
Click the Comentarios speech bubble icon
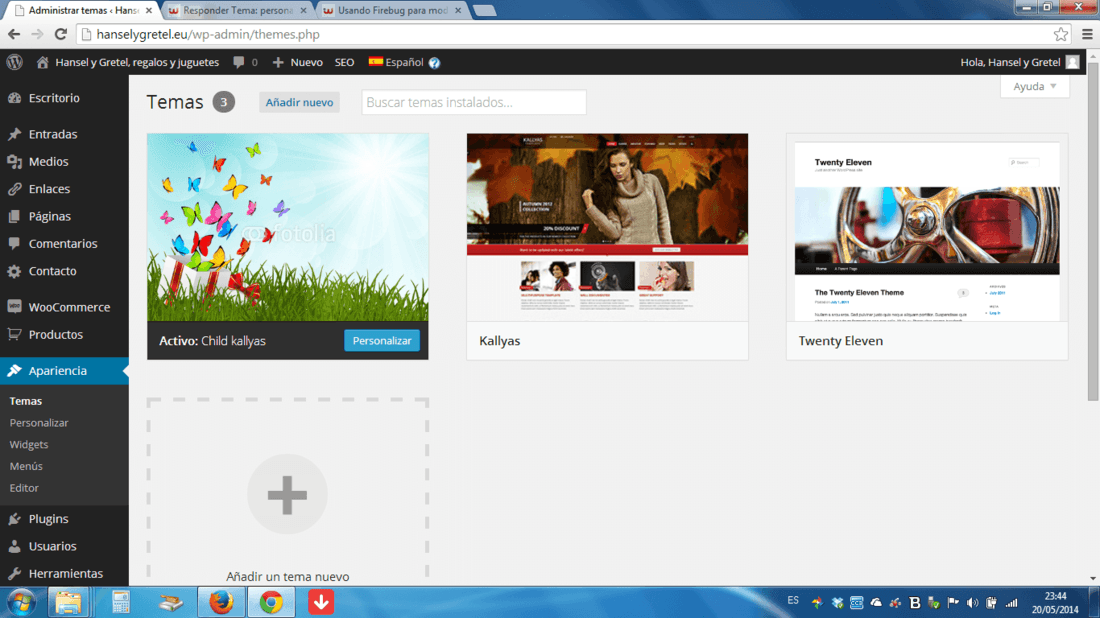[x=14, y=243]
